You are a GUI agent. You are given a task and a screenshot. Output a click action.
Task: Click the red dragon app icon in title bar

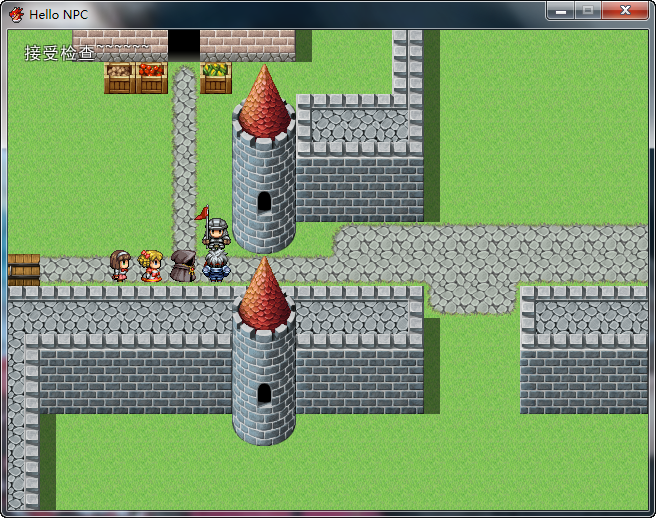point(17,15)
